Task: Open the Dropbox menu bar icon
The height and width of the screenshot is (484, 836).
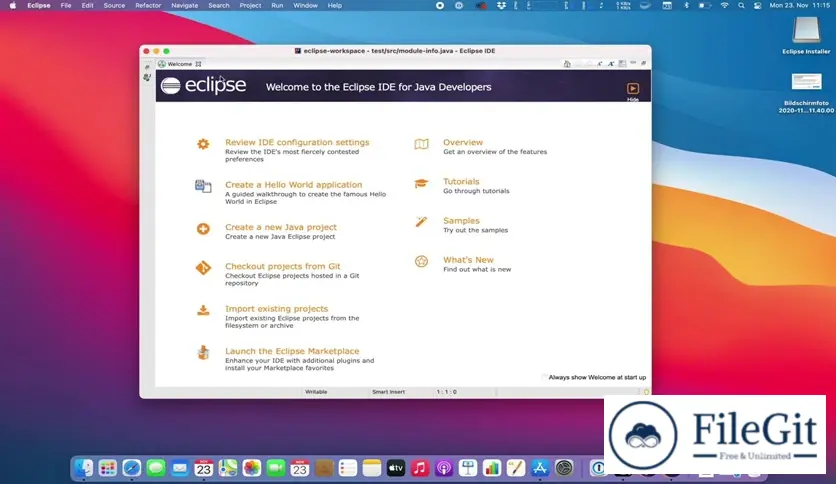Action: 501,5
